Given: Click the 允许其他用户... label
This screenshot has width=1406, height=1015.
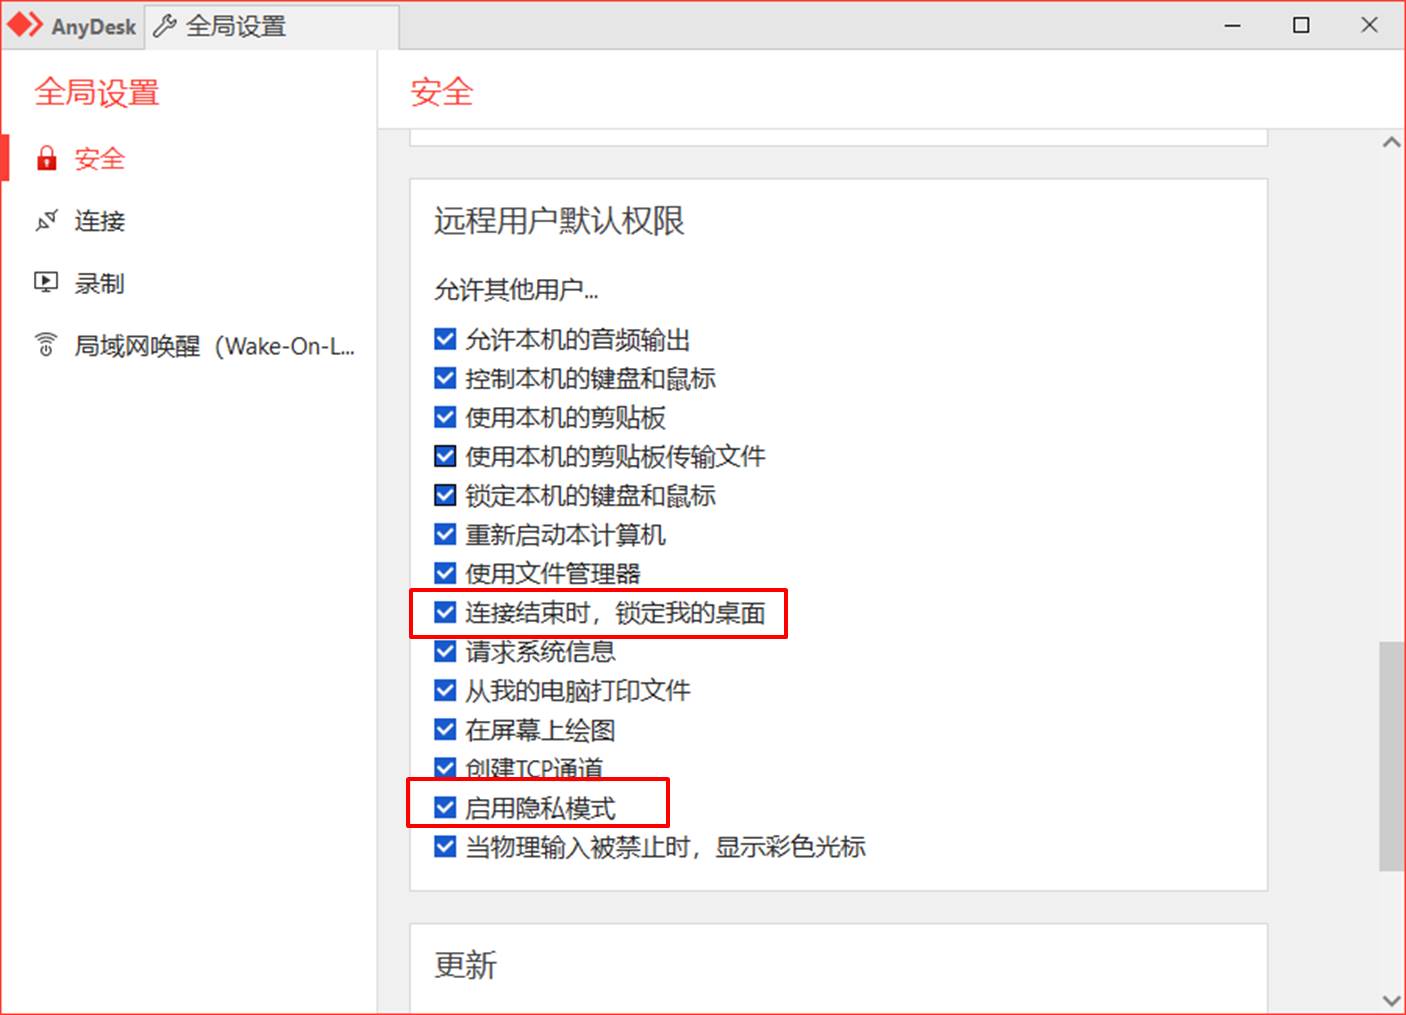Looking at the screenshot, I should (516, 290).
